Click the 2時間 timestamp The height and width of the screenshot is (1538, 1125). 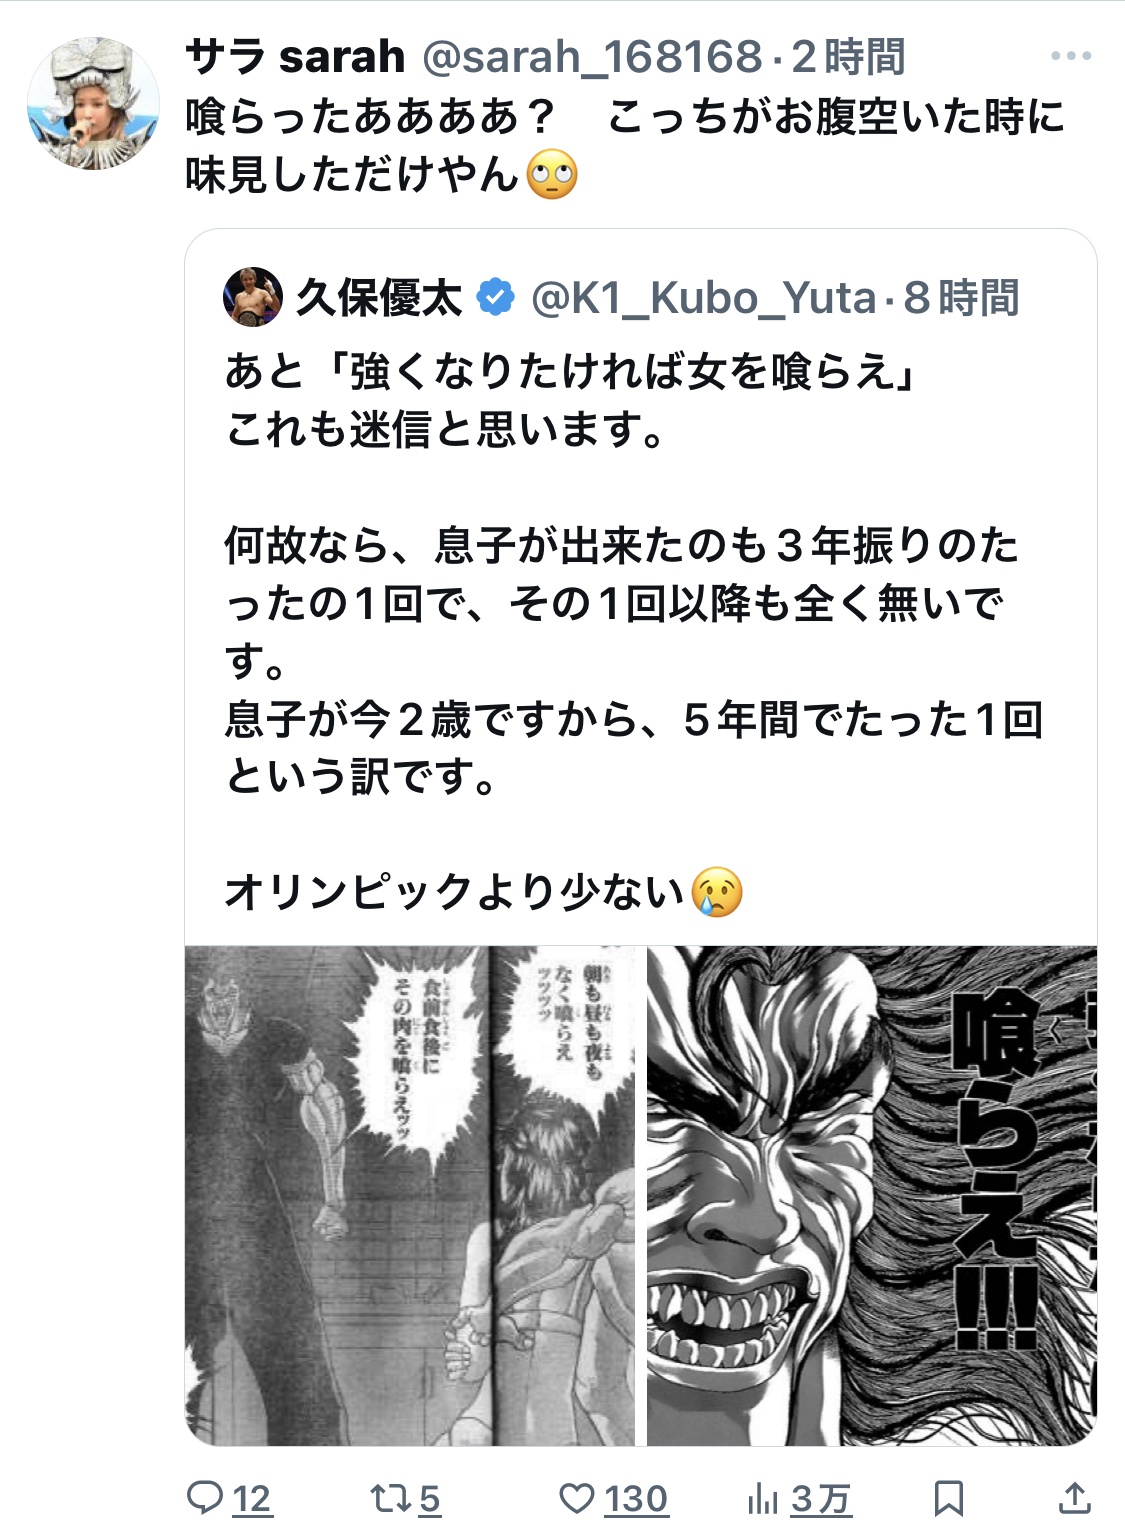tap(848, 57)
